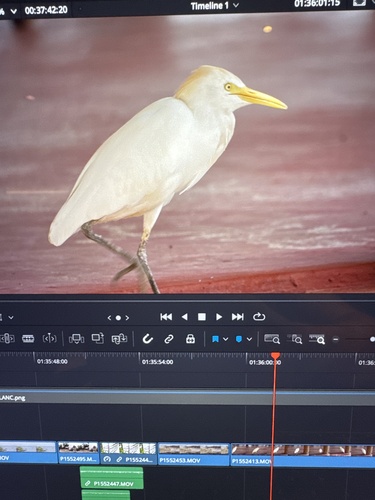Go to previous edit with the left angle arrow
The height and width of the screenshot is (500, 375).
coord(109,318)
